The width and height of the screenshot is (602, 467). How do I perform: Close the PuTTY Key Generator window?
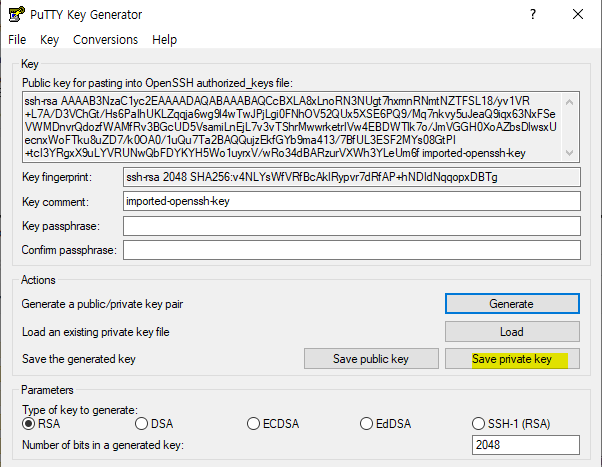578,14
